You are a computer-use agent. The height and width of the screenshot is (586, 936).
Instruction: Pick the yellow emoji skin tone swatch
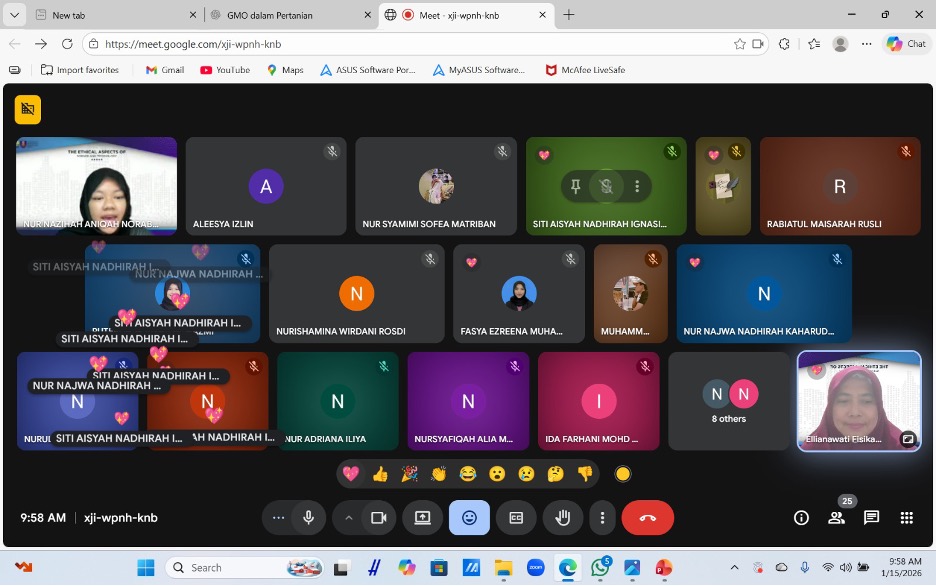[623, 474]
